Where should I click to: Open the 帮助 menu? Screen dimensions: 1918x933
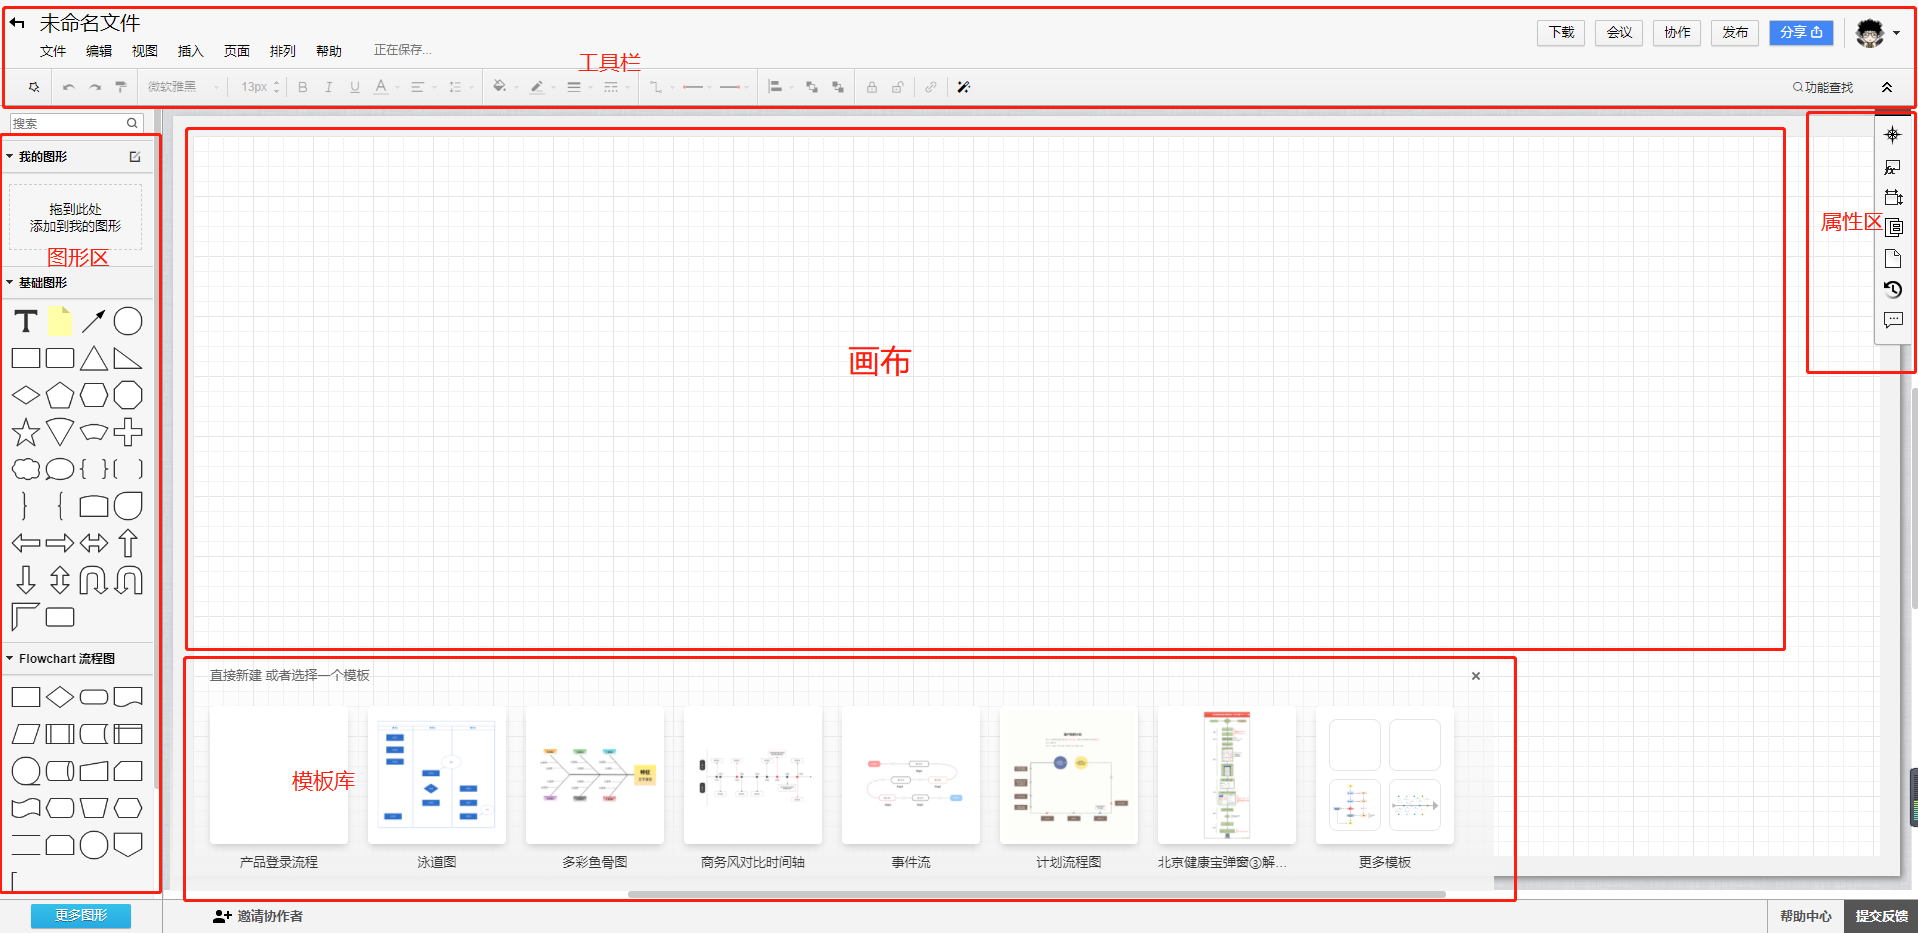click(329, 51)
